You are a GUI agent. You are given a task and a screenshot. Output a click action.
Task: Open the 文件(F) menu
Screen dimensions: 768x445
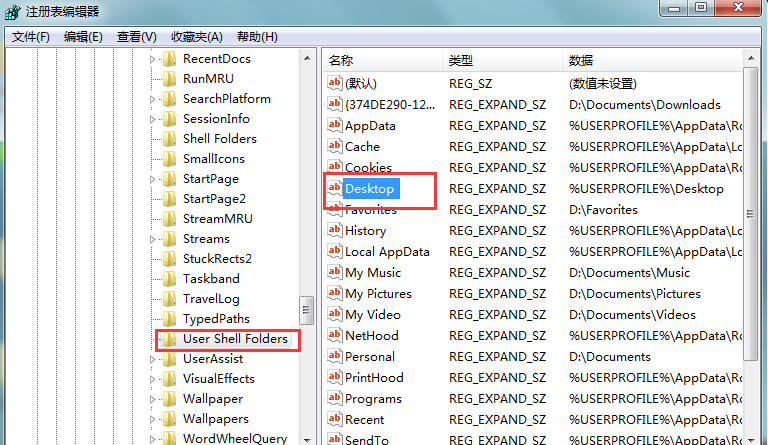30,37
